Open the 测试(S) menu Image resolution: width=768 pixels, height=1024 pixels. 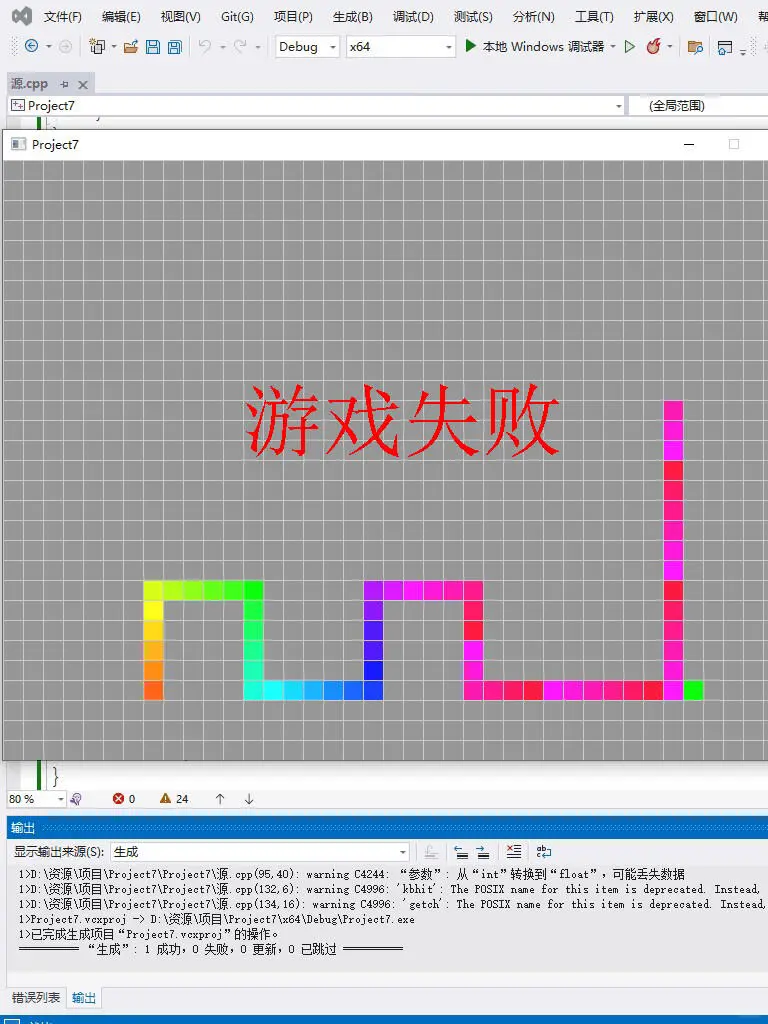(x=473, y=17)
